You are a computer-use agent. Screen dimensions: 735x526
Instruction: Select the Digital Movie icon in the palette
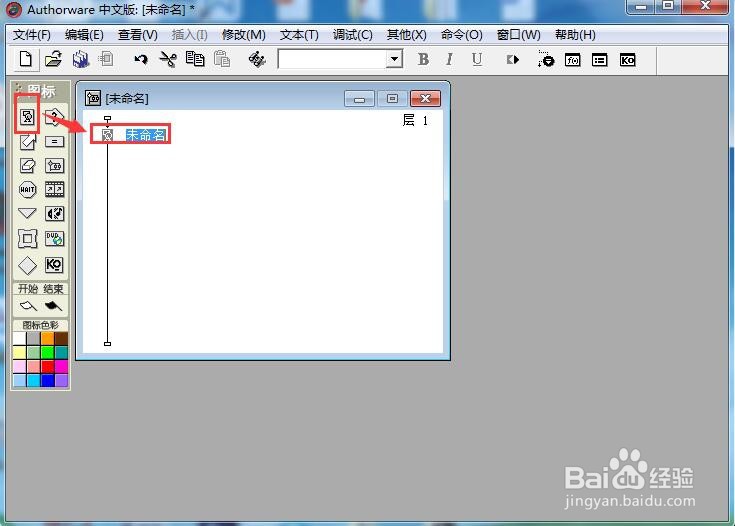click(x=54, y=189)
